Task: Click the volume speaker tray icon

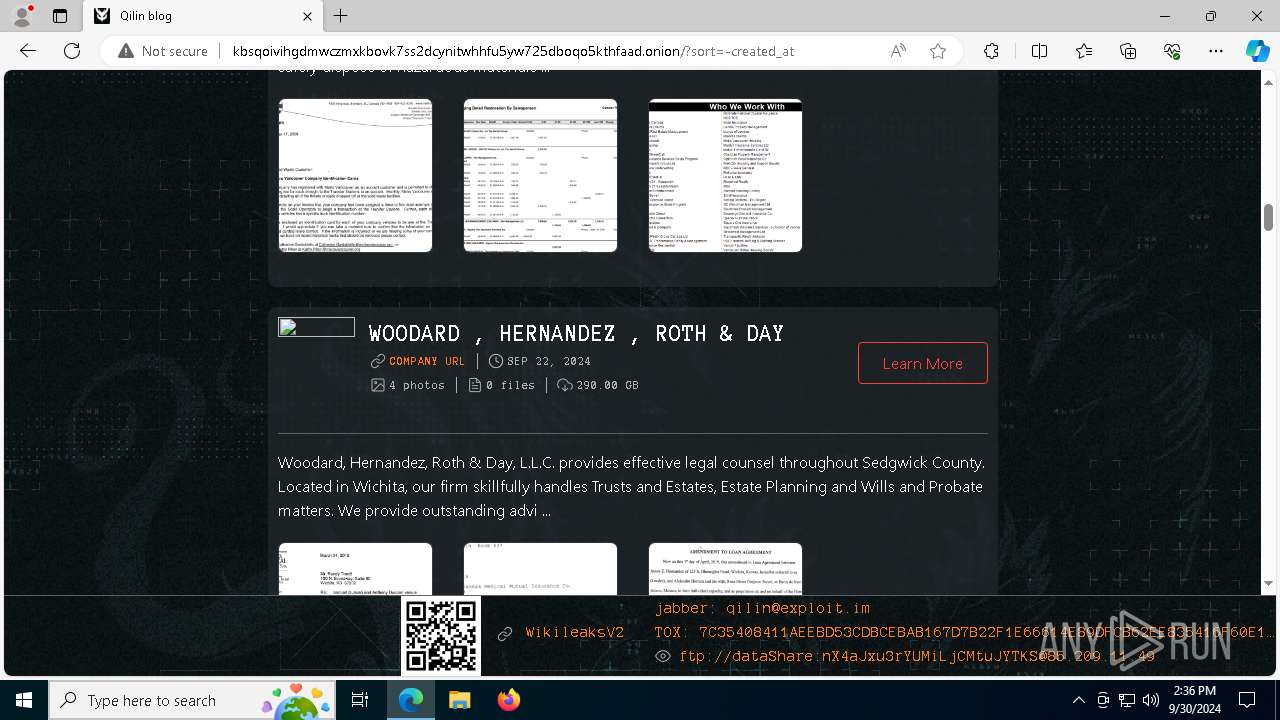Action: (x=1151, y=700)
